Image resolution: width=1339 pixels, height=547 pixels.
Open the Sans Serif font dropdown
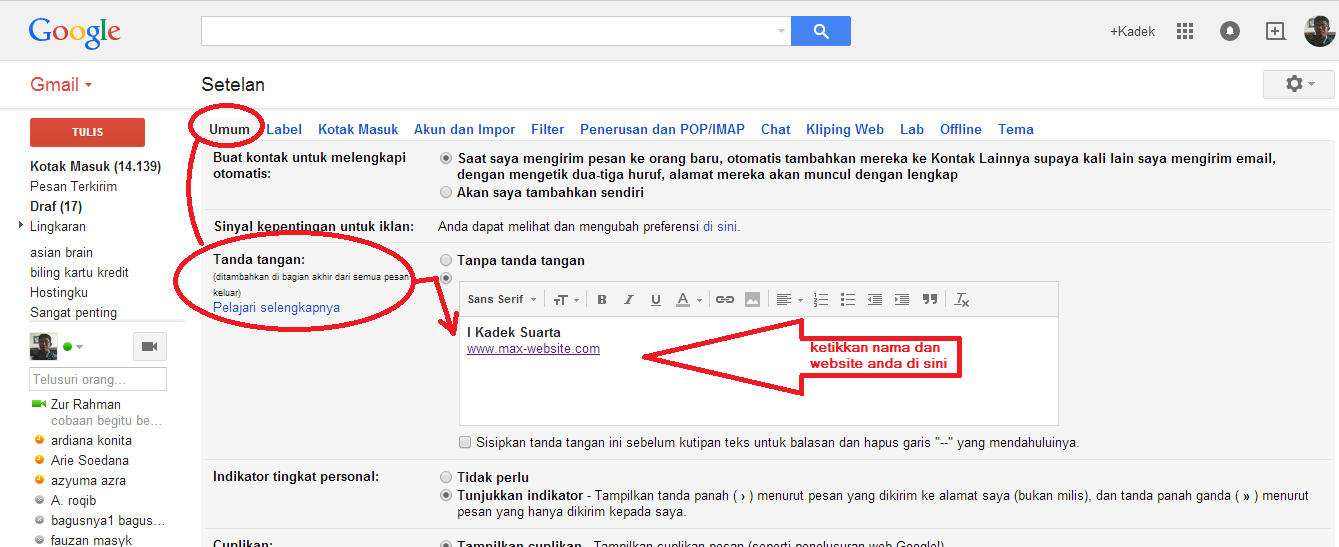(501, 299)
